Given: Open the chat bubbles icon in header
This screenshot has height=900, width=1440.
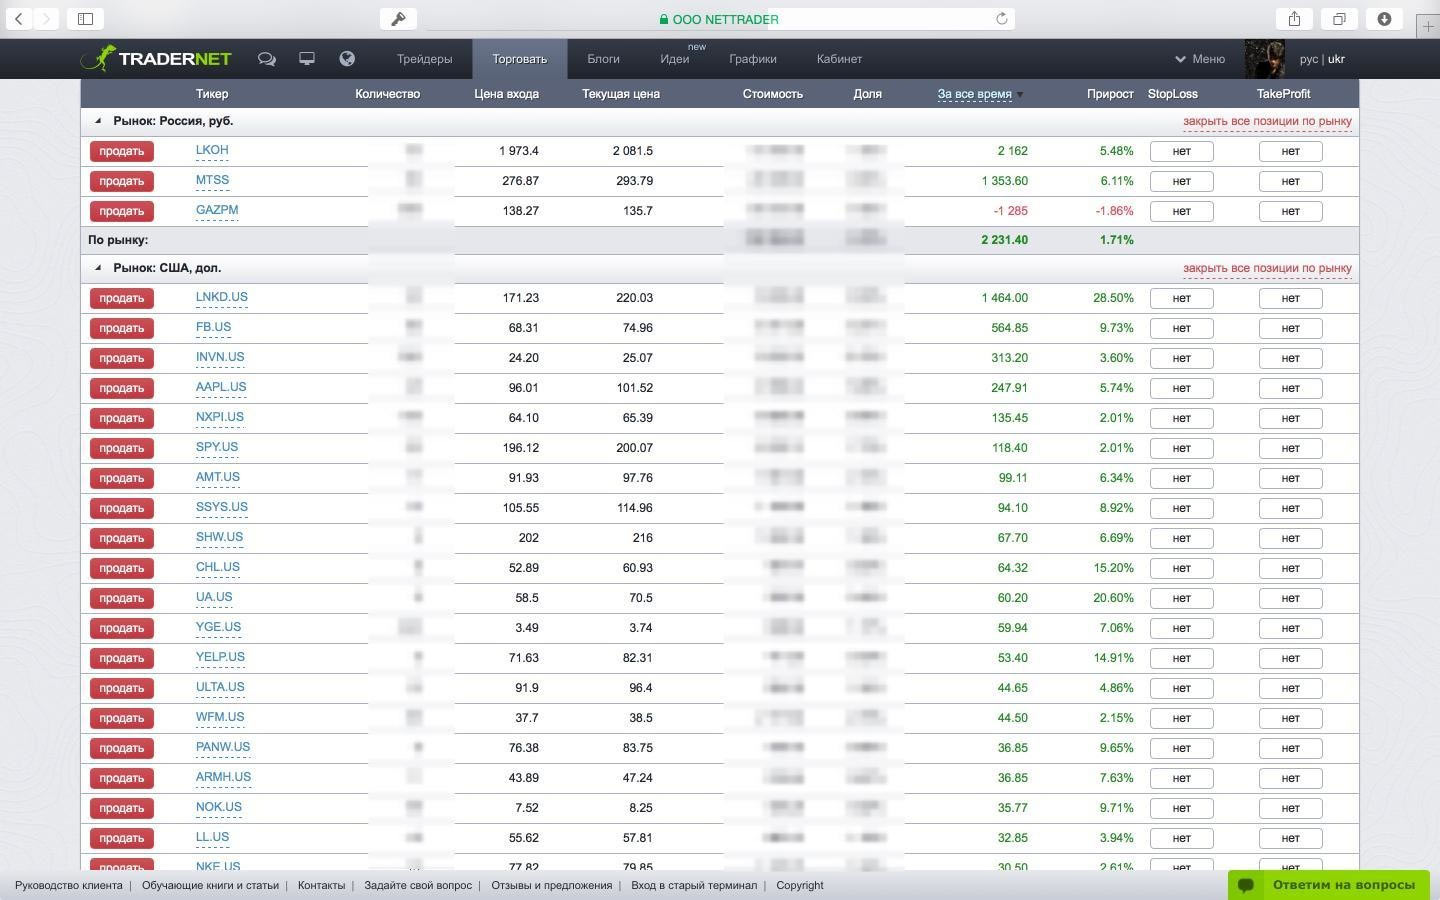Looking at the screenshot, I should point(266,59).
